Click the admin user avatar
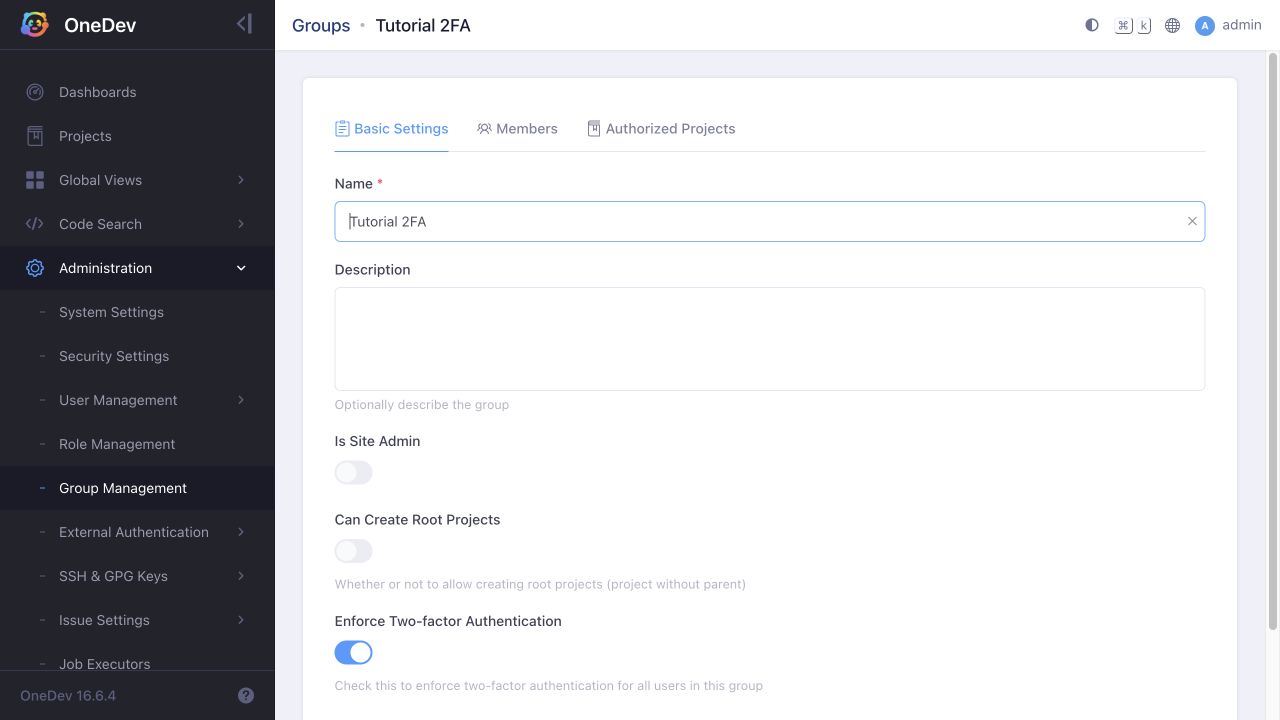 1205,25
